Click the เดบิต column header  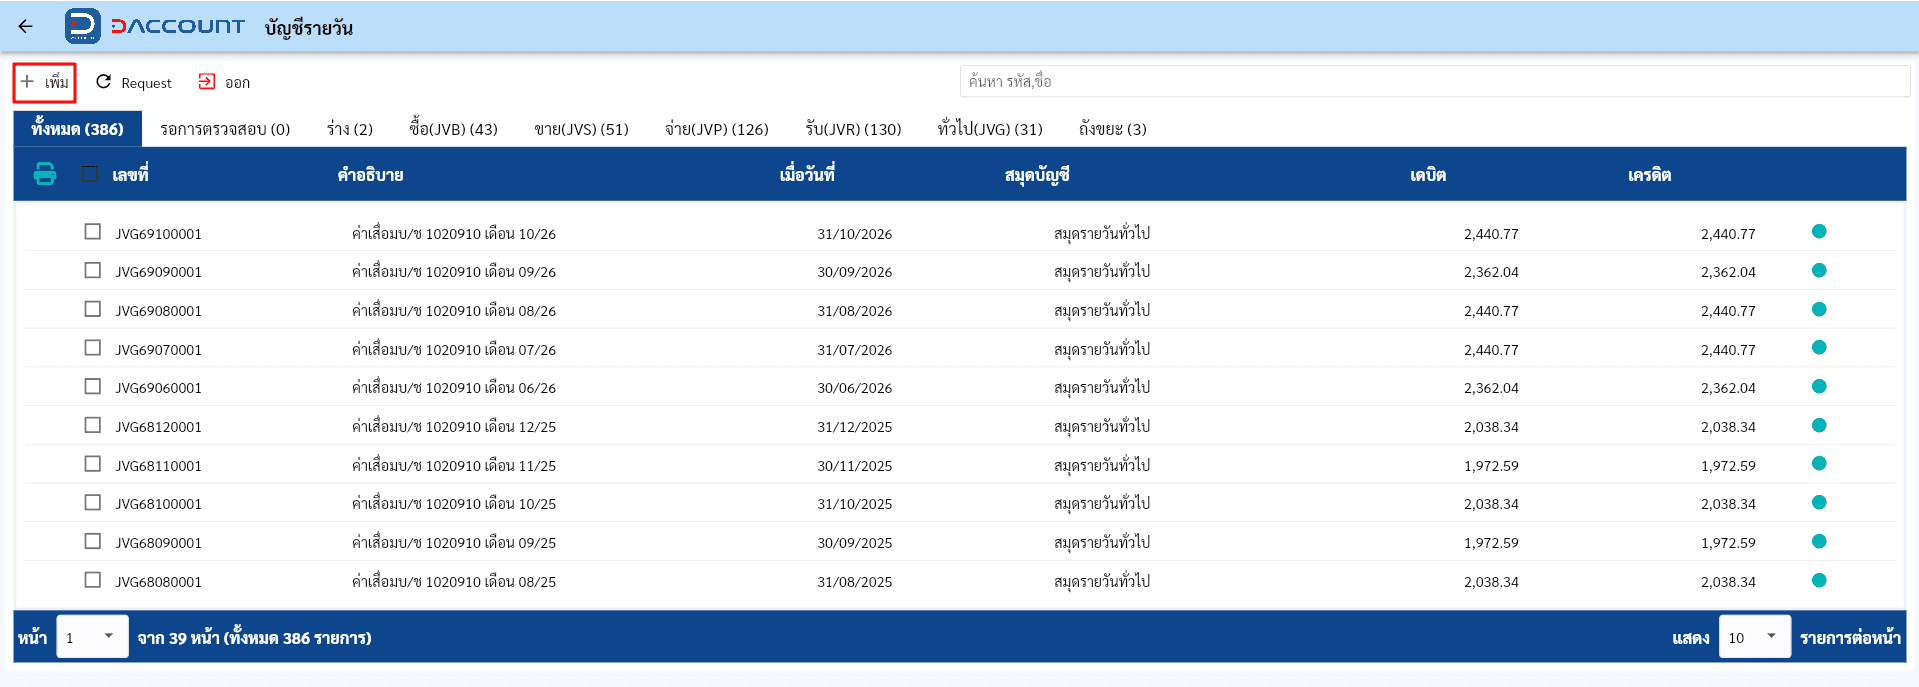(x=1428, y=175)
